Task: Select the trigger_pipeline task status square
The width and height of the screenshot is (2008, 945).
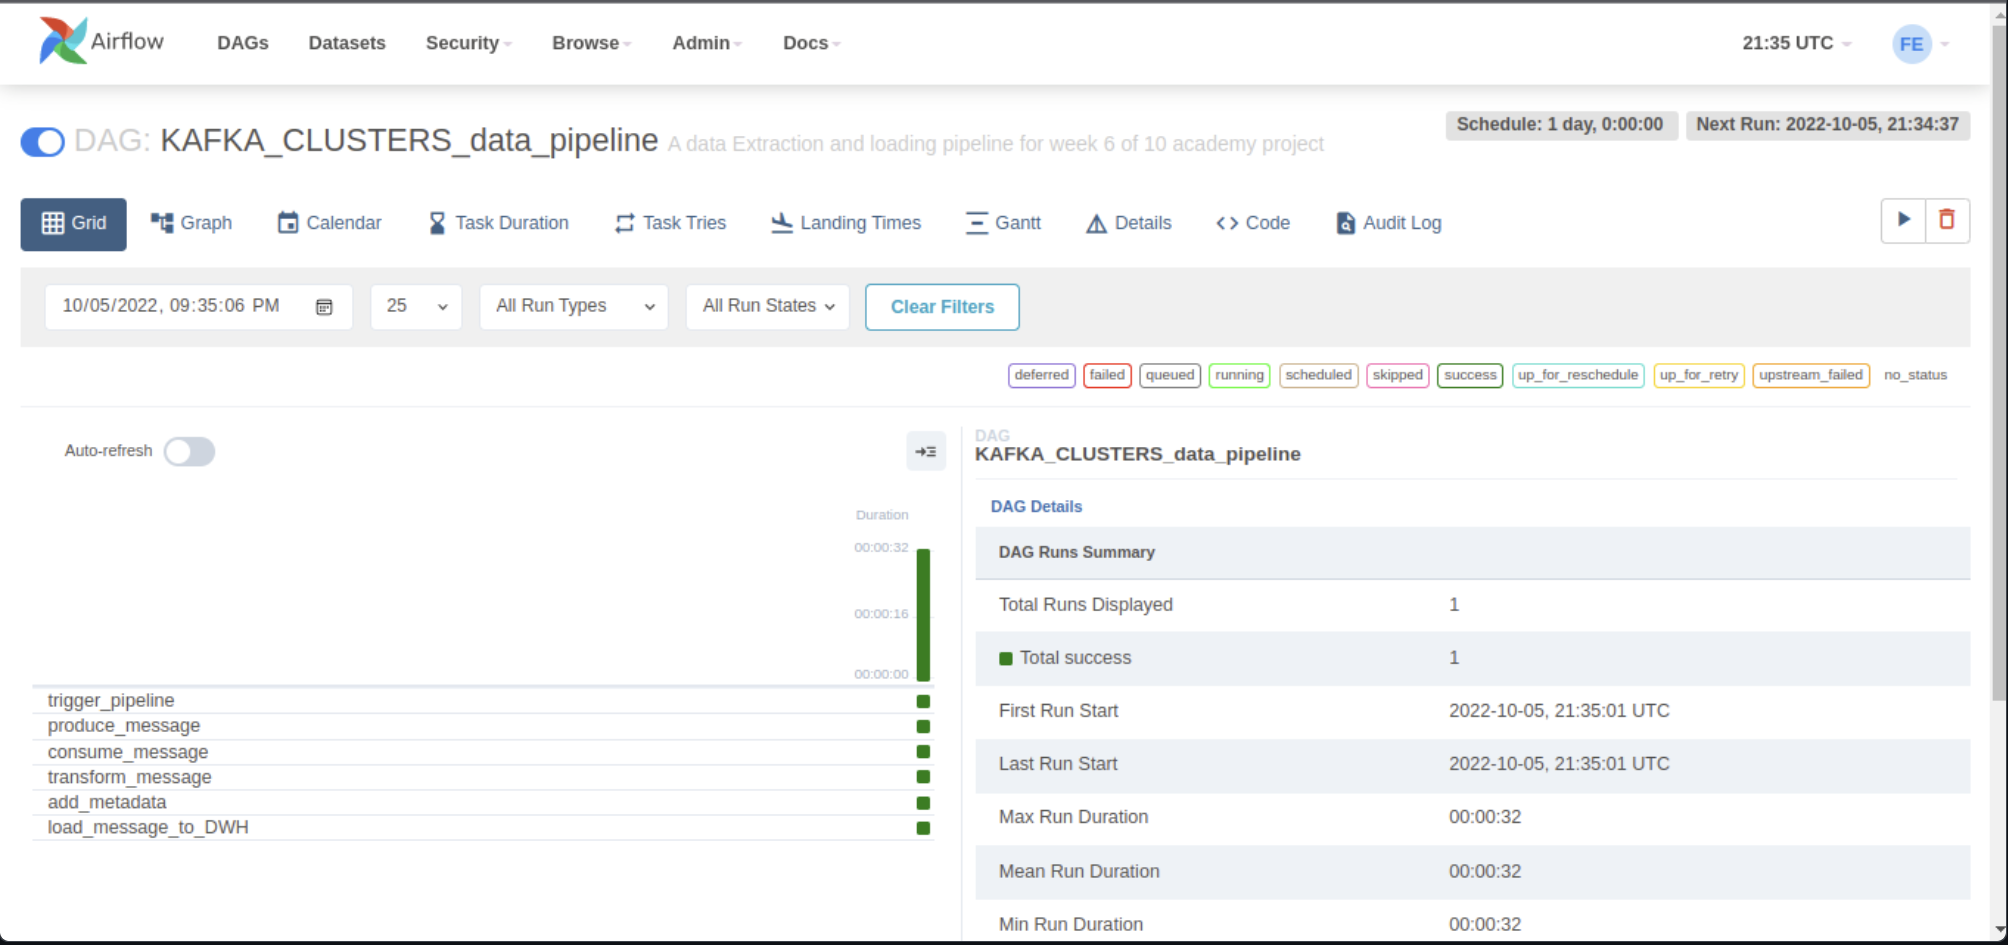Action: point(923,701)
